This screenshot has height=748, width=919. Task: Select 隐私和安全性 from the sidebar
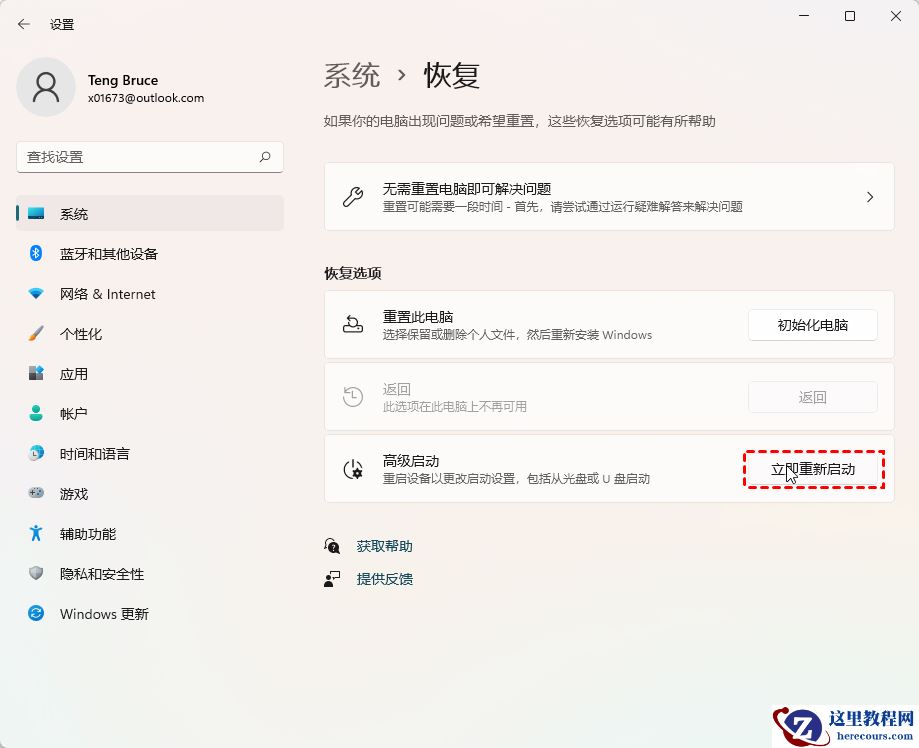pyautogui.click(x=100, y=573)
